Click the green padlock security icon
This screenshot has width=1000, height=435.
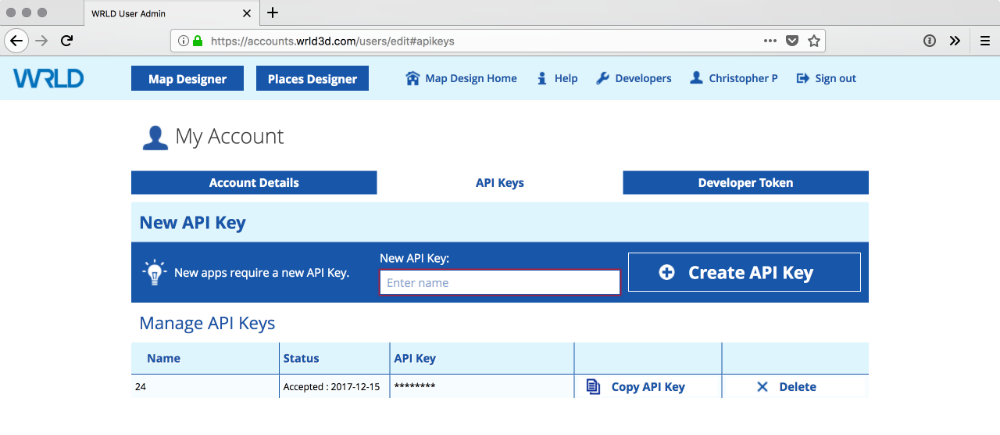(198, 41)
